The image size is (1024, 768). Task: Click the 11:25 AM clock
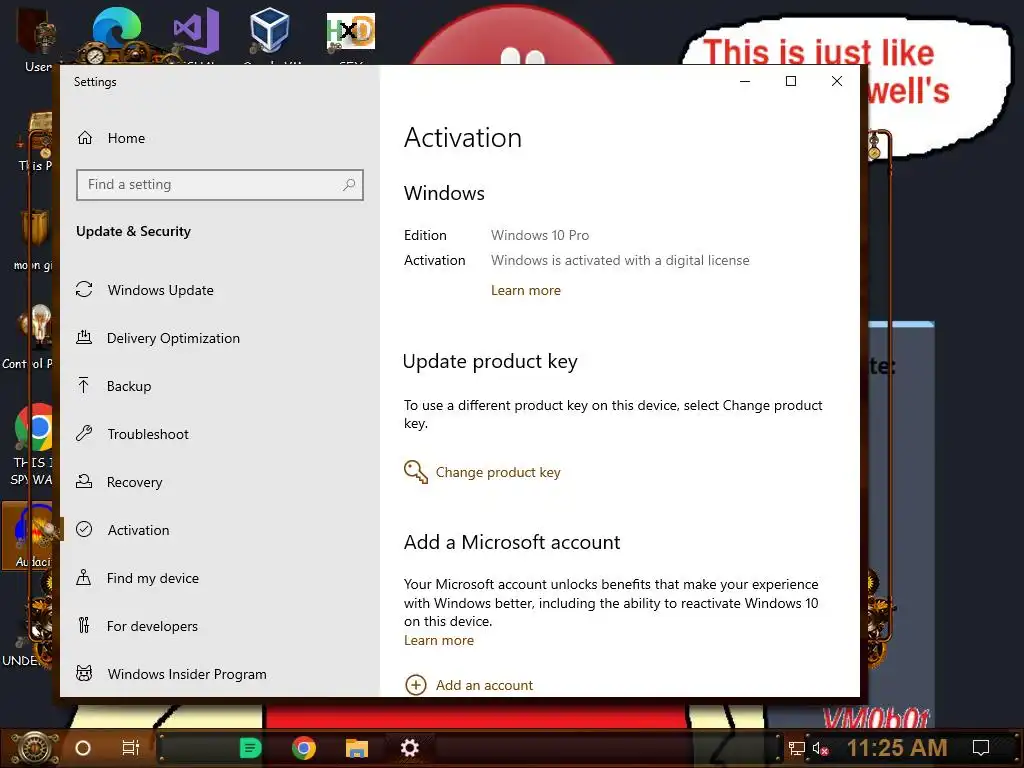pos(897,748)
